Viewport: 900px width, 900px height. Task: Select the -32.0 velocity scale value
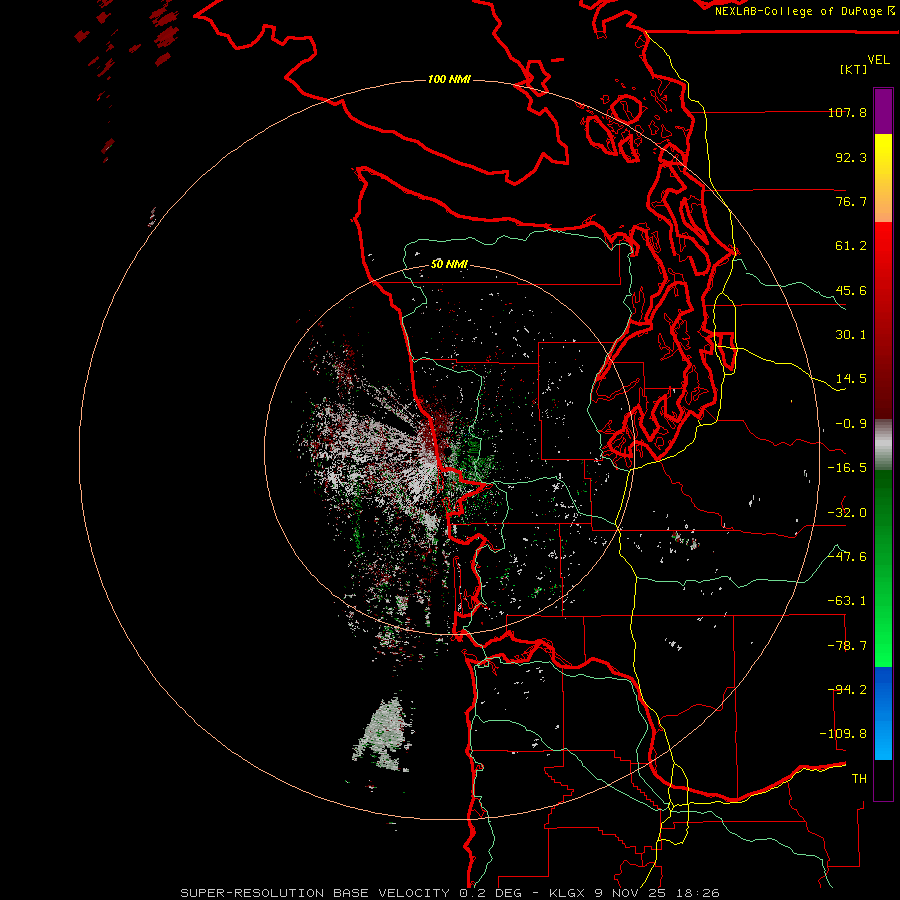coord(847,513)
